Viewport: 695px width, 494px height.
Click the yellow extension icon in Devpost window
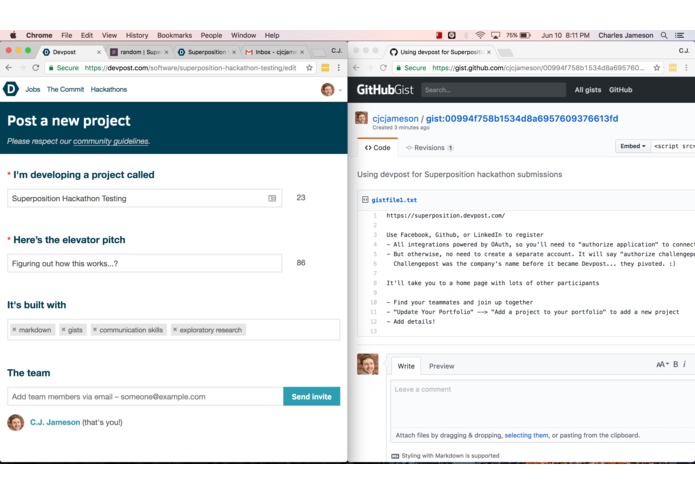point(325,68)
